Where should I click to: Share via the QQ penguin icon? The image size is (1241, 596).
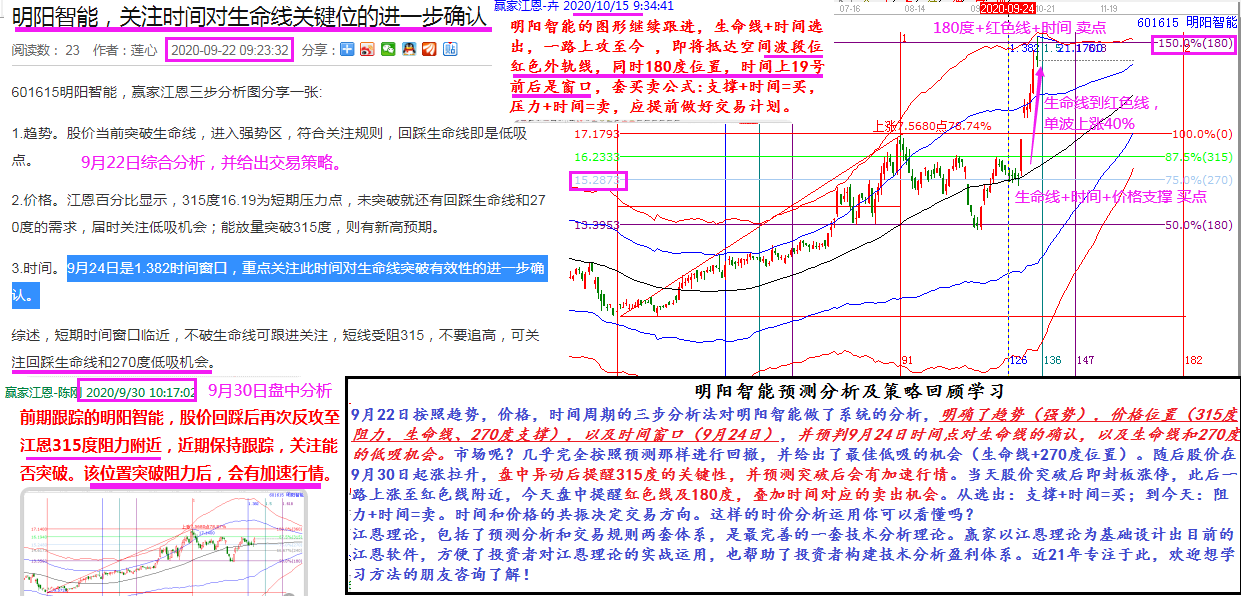click(408, 49)
